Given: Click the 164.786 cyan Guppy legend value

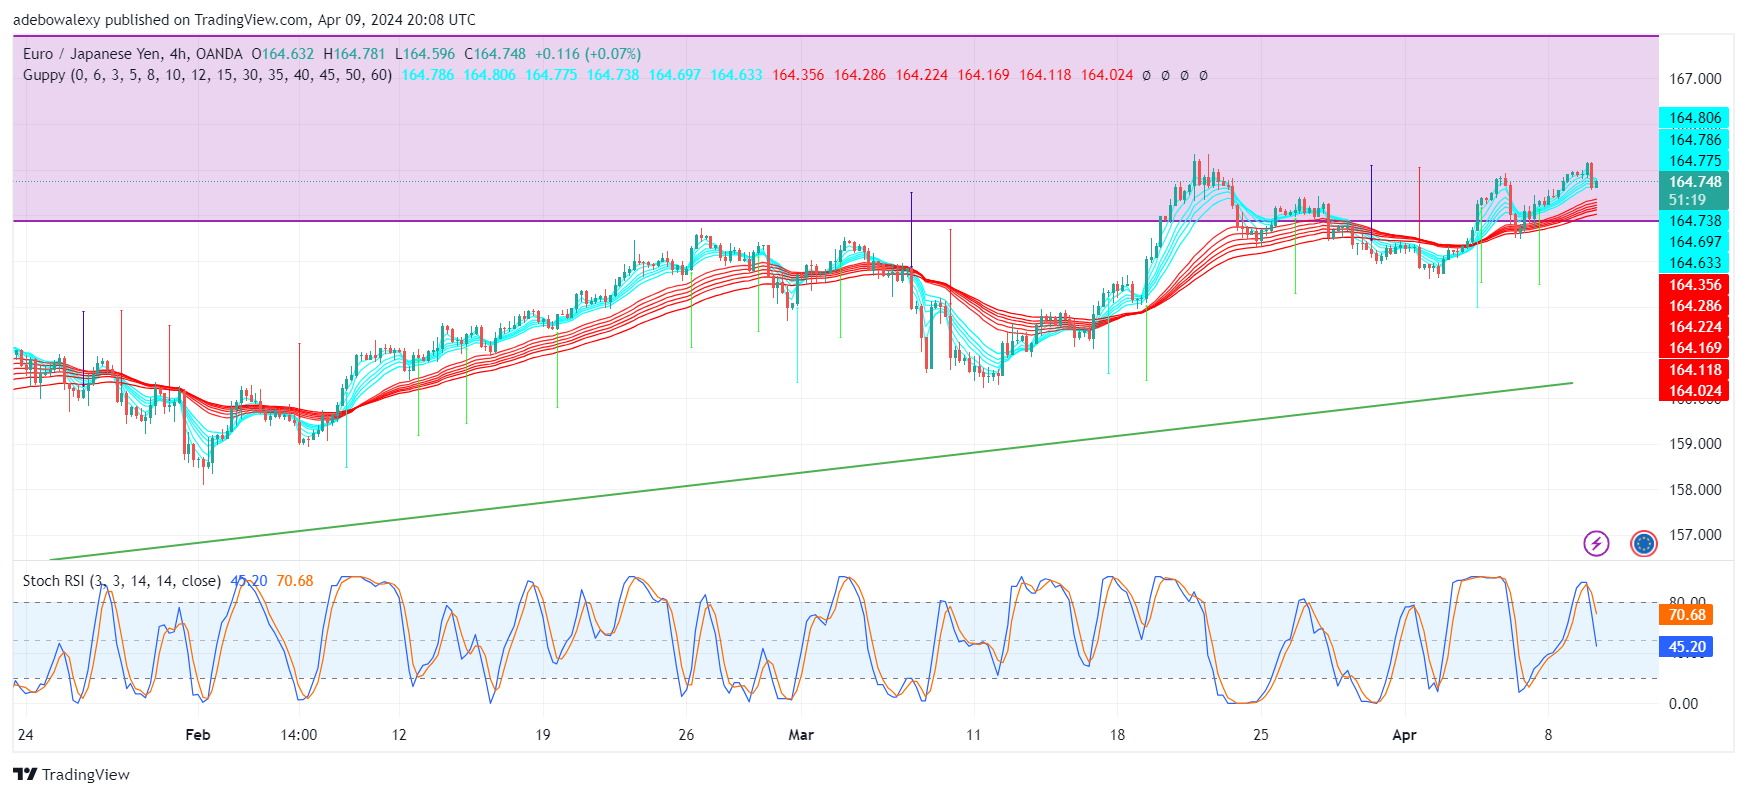Looking at the screenshot, I should [x=427, y=75].
